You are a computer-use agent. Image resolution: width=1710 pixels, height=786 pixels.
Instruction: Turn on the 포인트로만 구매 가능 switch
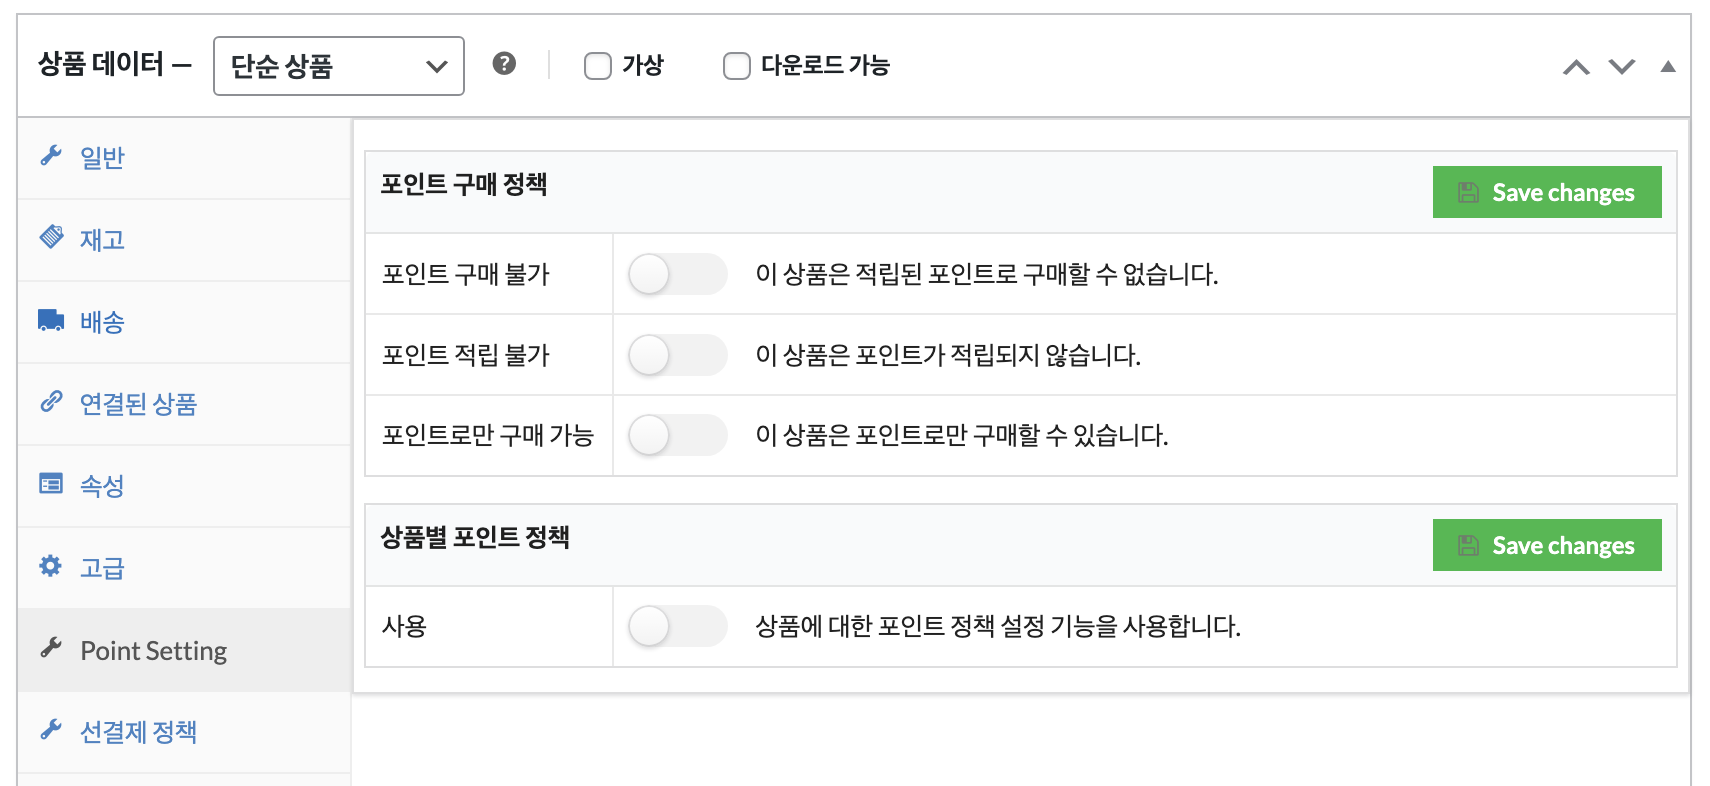click(677, 435)
